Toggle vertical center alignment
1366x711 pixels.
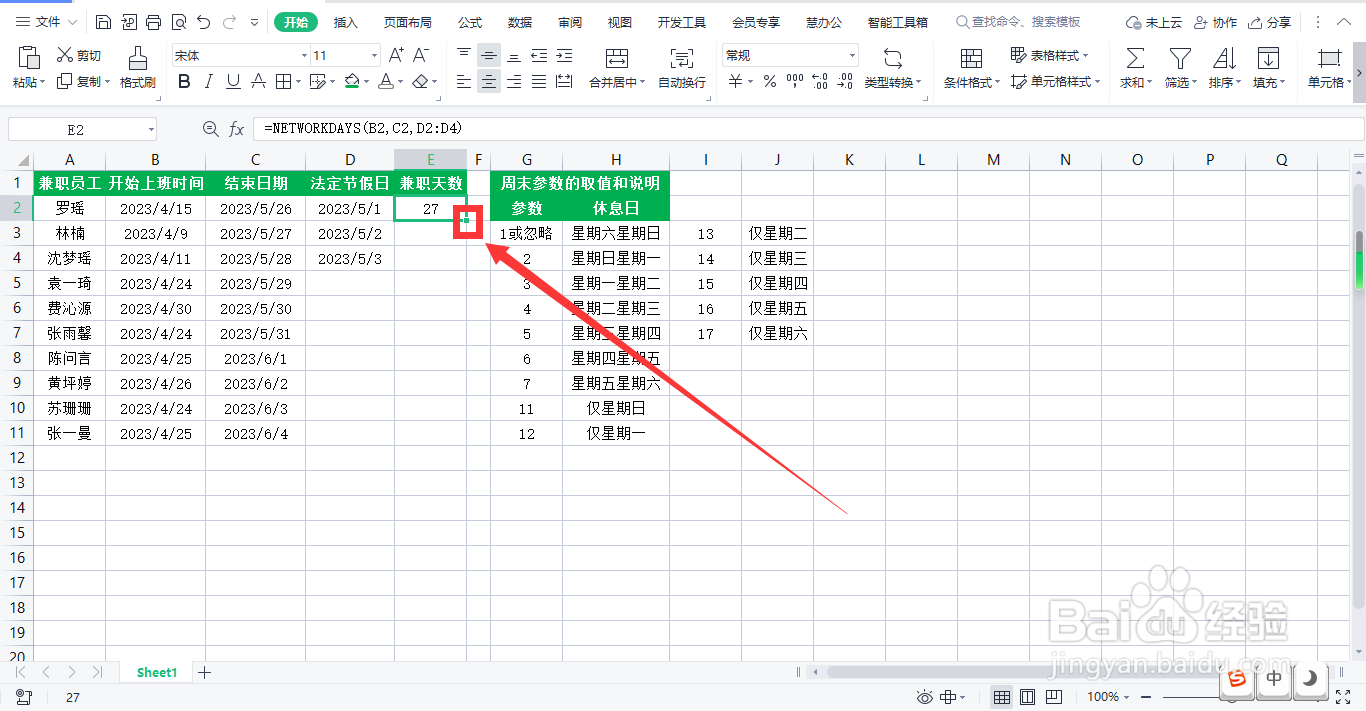point(489,56)
